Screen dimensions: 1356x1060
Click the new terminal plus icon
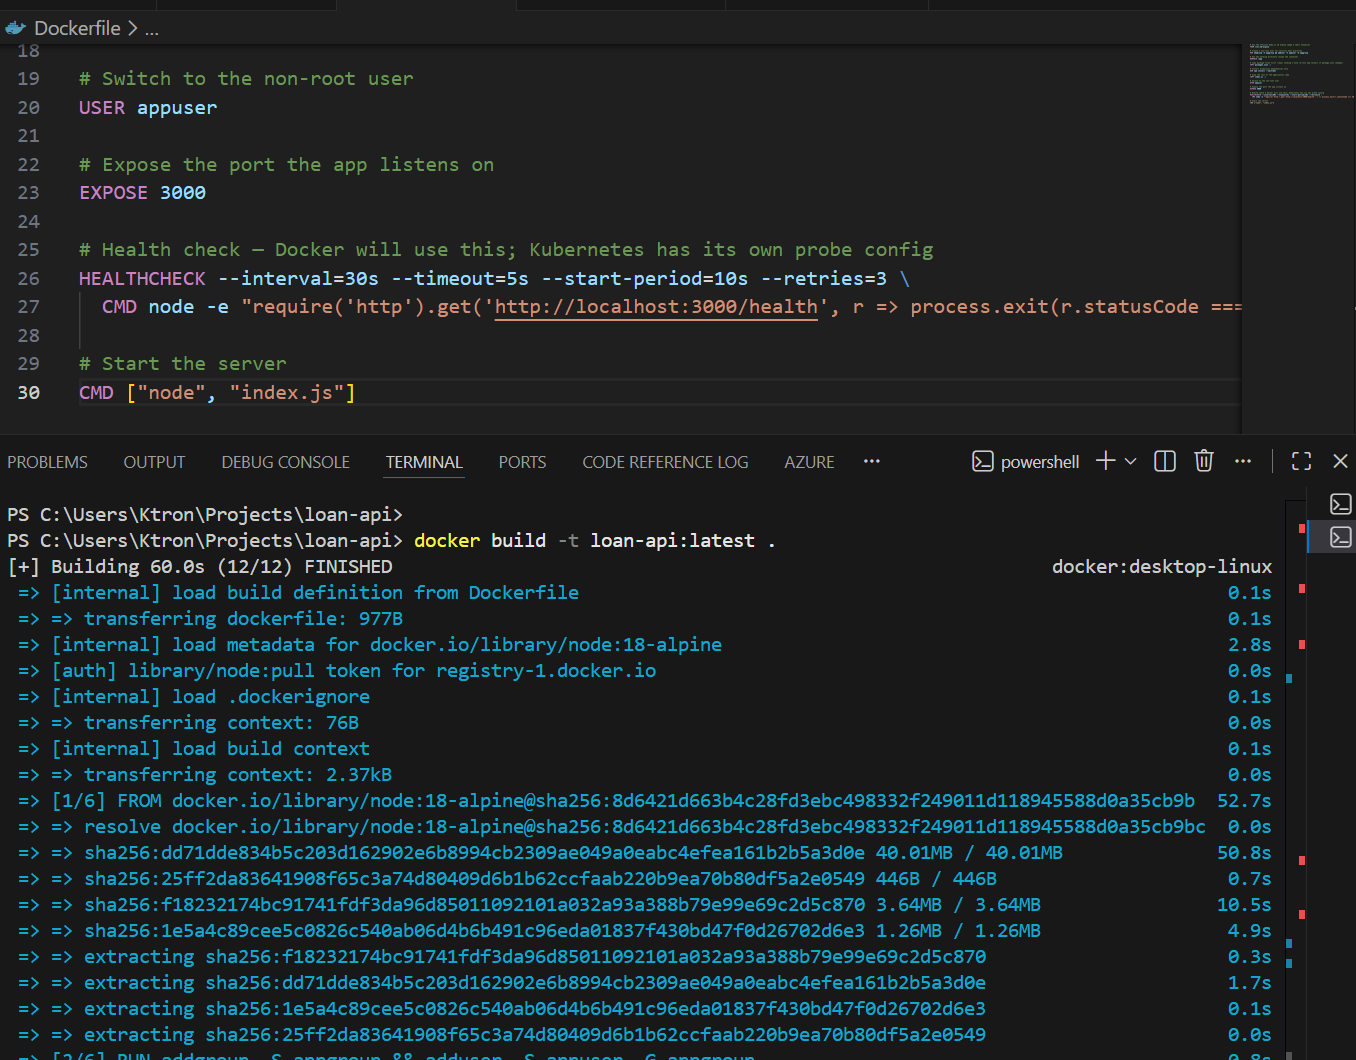(x=1105, y=461)
